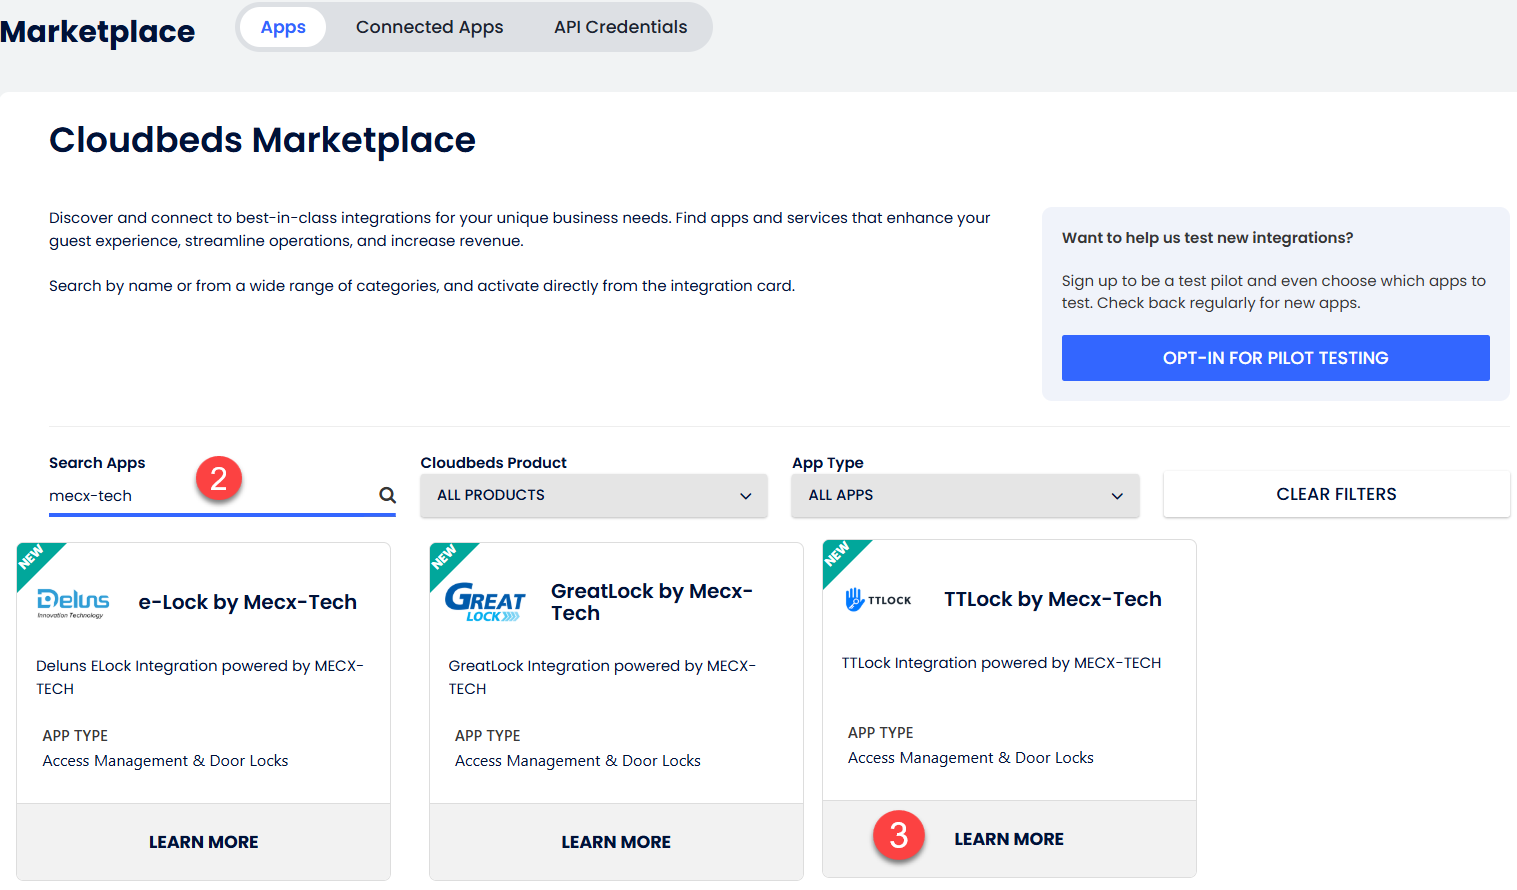Click the Clear Filters button
The image size is (1517, 890).
point(1336,494)
